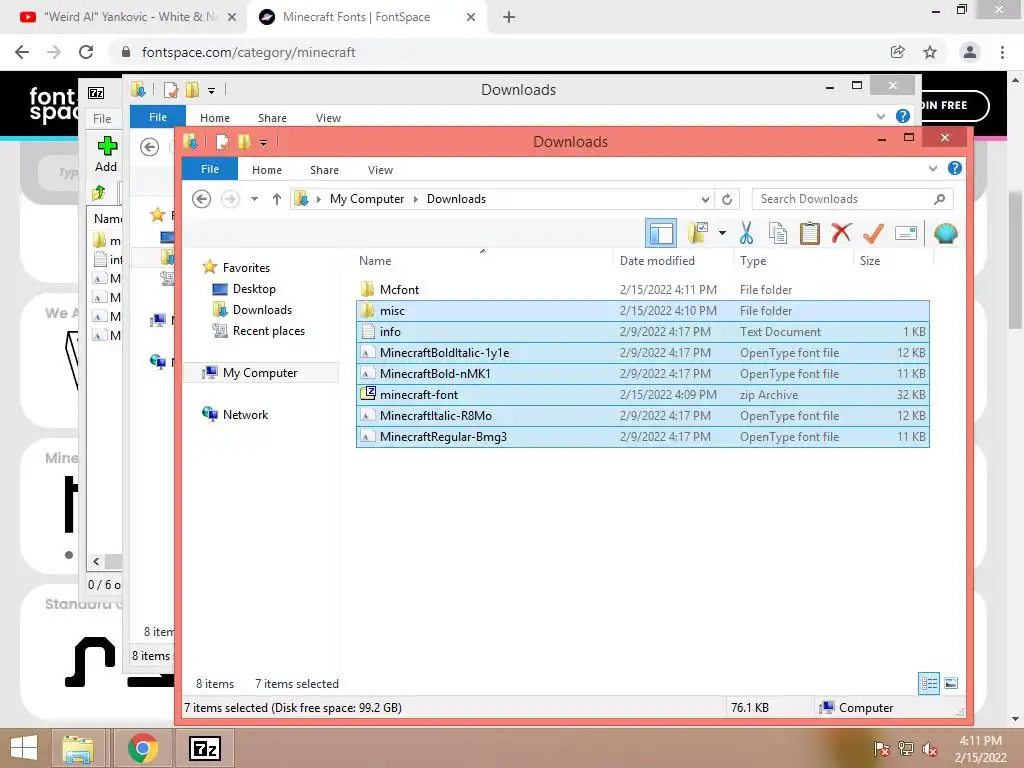The height and width of the screenshot is (768, 1024).
Task: Sort files by Size column
Action: click(870, 261)
